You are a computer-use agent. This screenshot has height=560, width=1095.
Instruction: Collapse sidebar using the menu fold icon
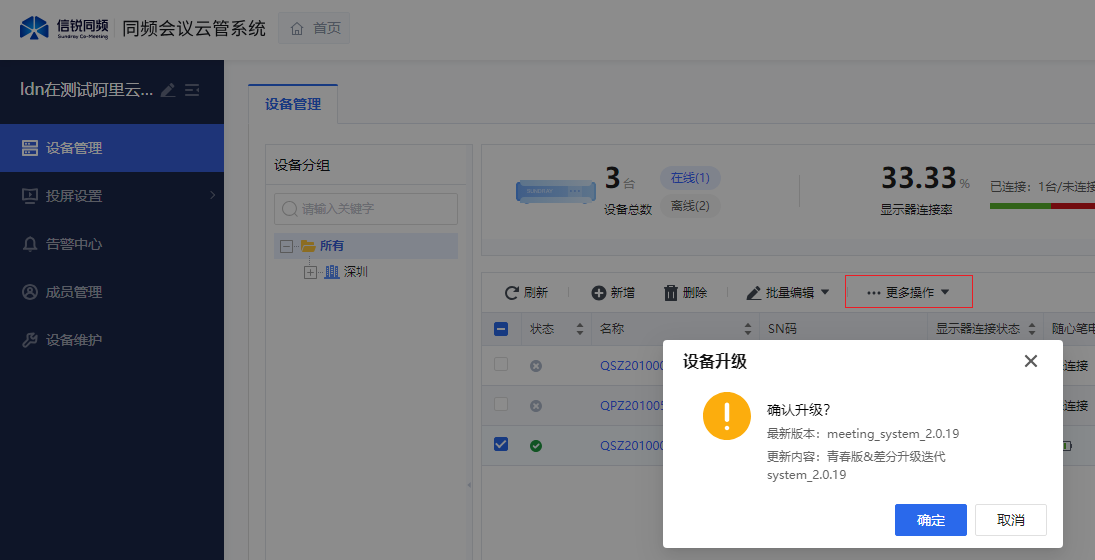tap(192, 90)
